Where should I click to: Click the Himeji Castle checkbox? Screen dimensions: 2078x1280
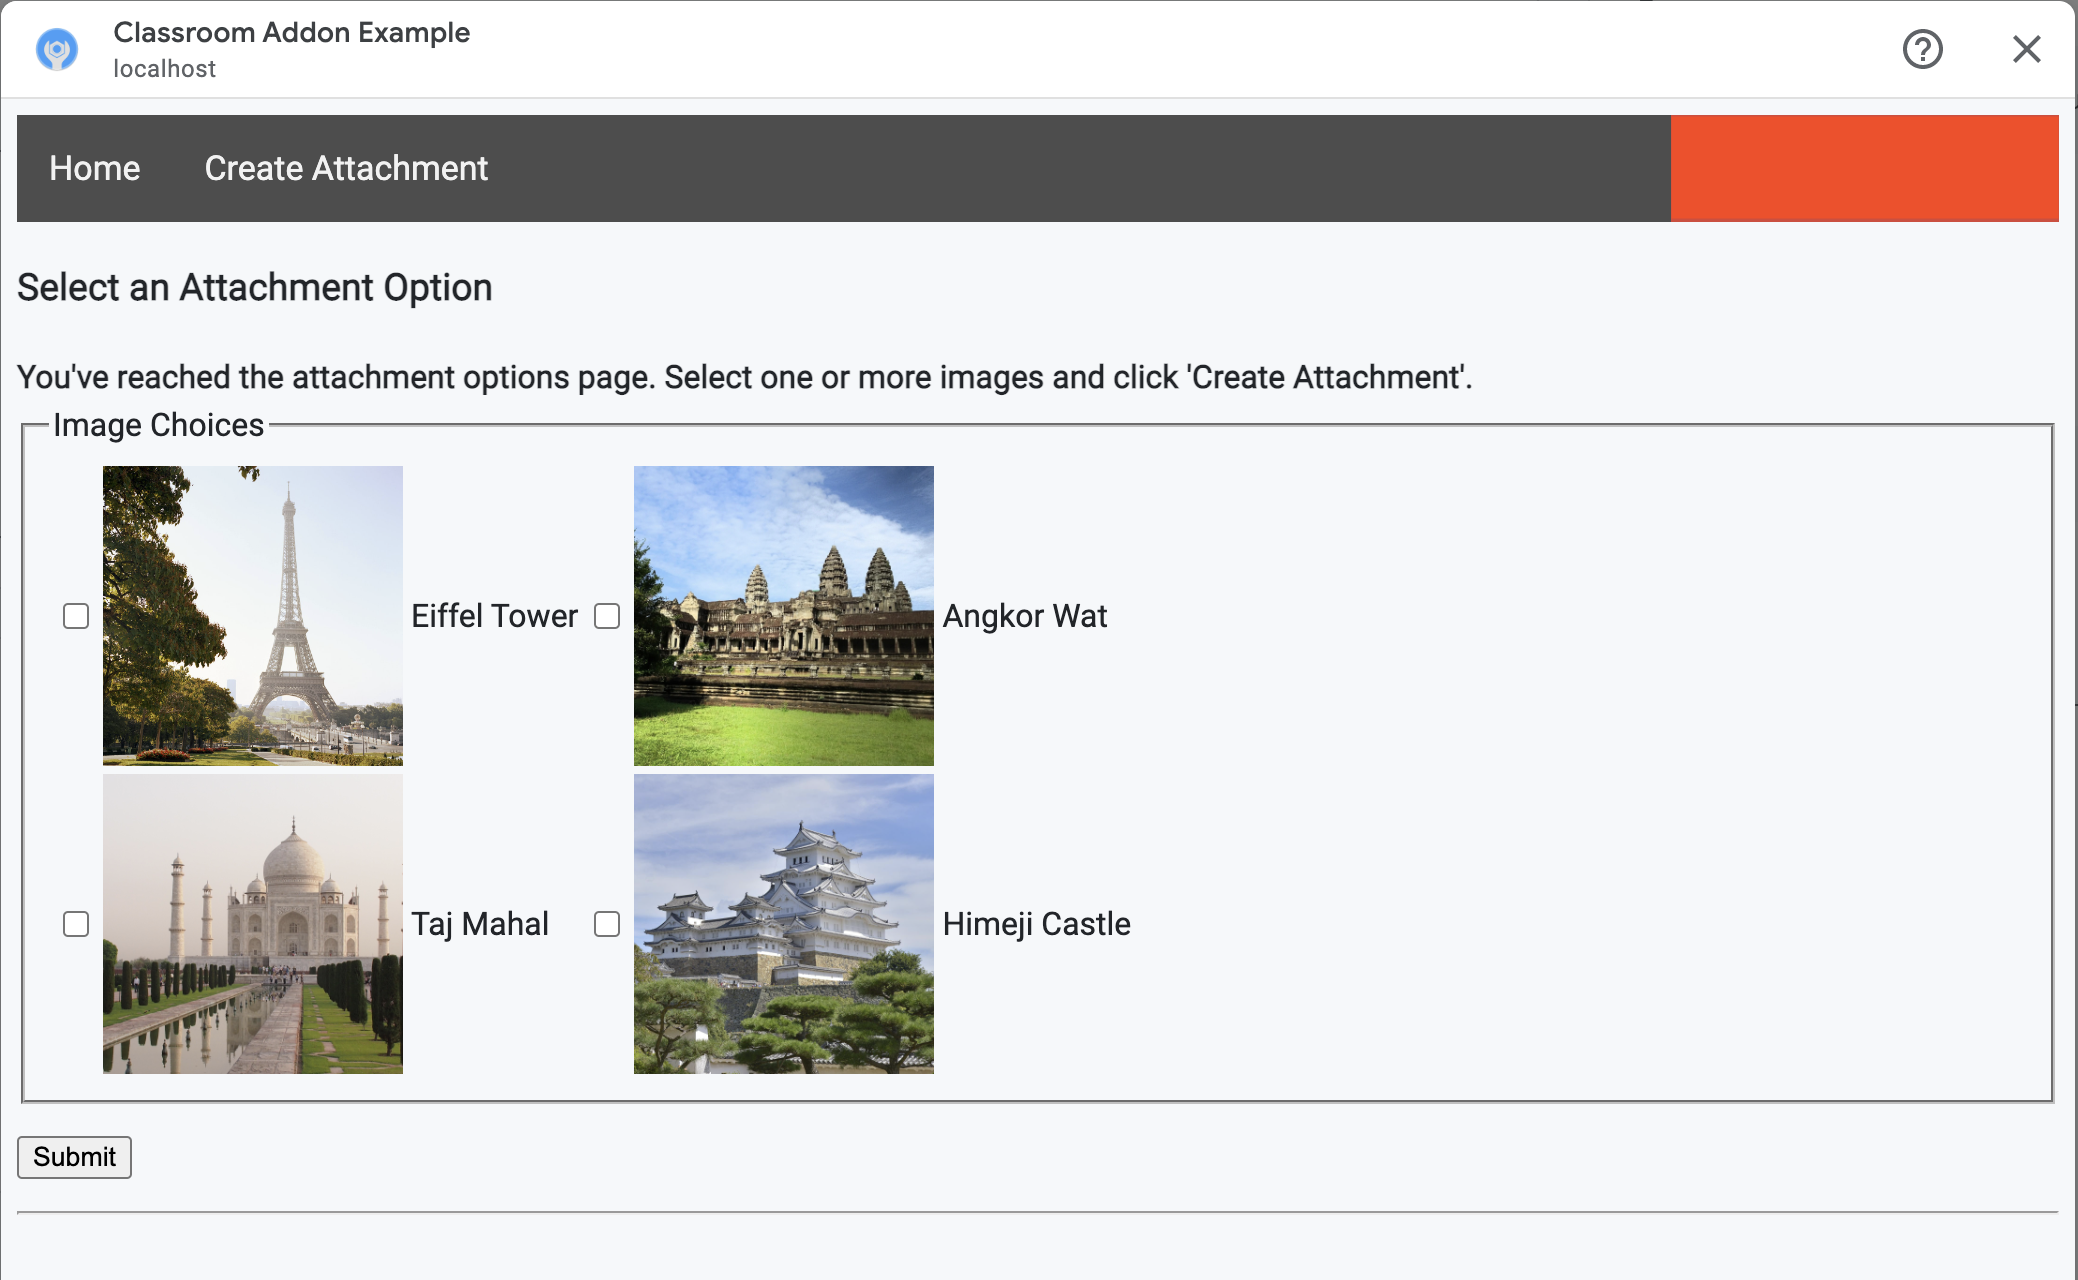point(607,924)
